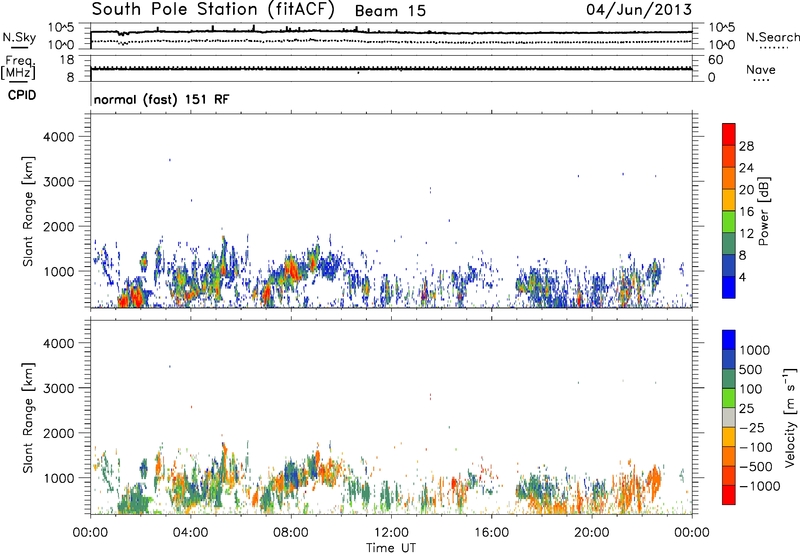Click the 20–24 dB orange power colorbar segment
Viewport: 800px width, 554px height.
pos(729,179)
